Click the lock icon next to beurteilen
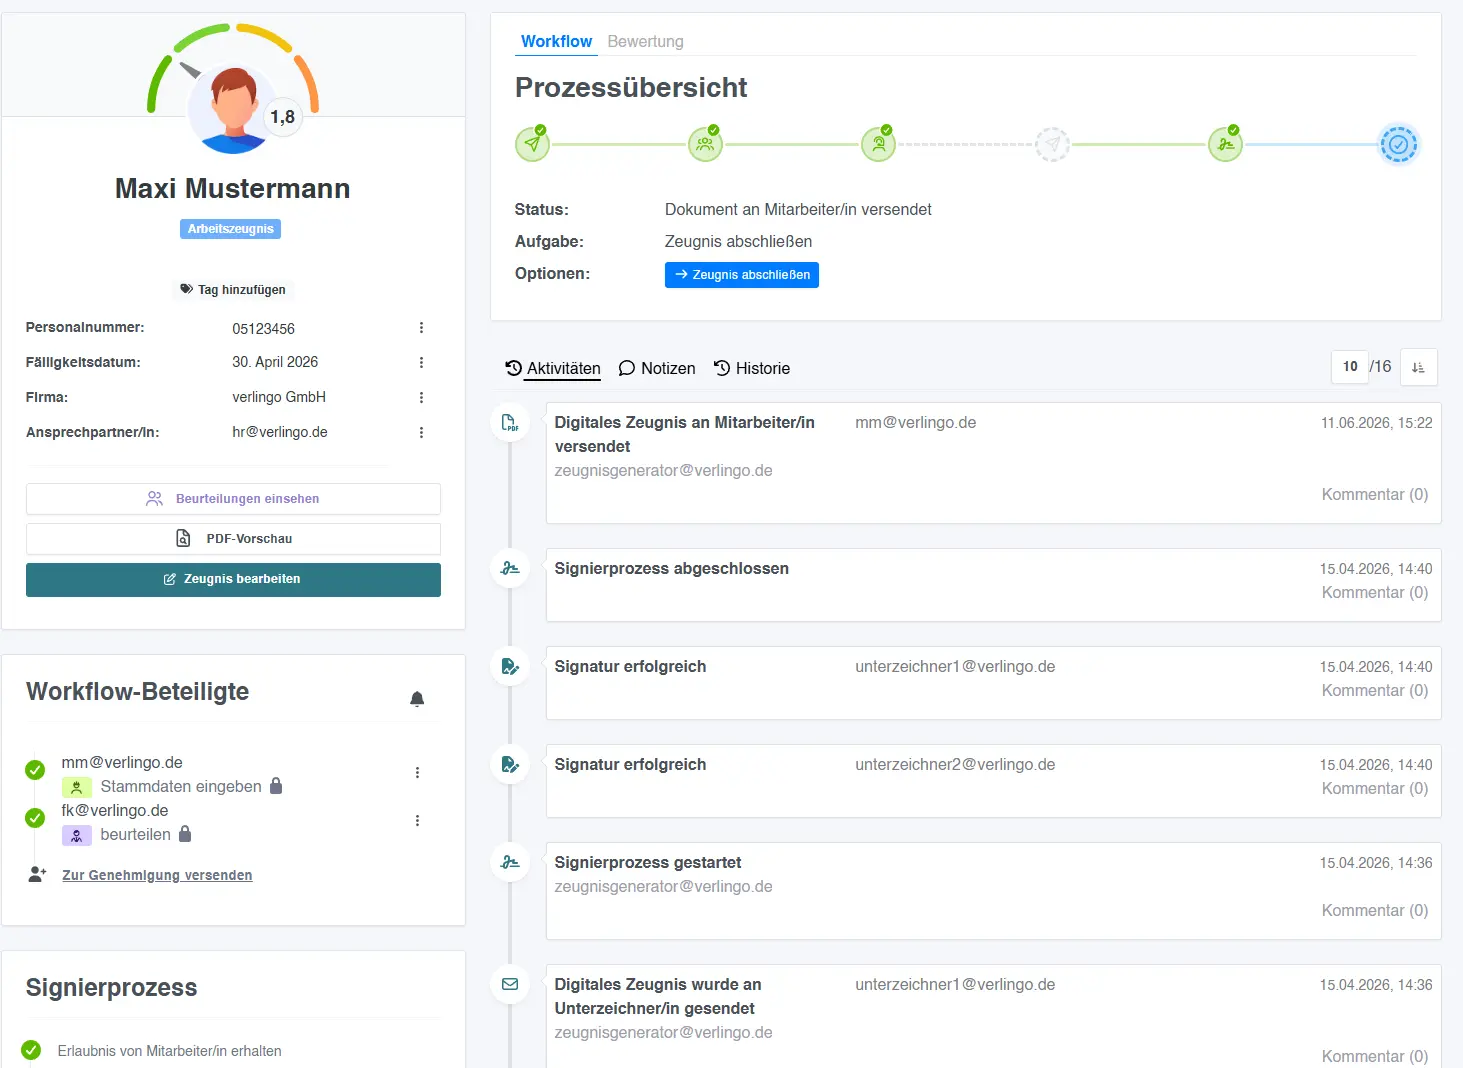The image size is (1463, 1068). point(185,834)
